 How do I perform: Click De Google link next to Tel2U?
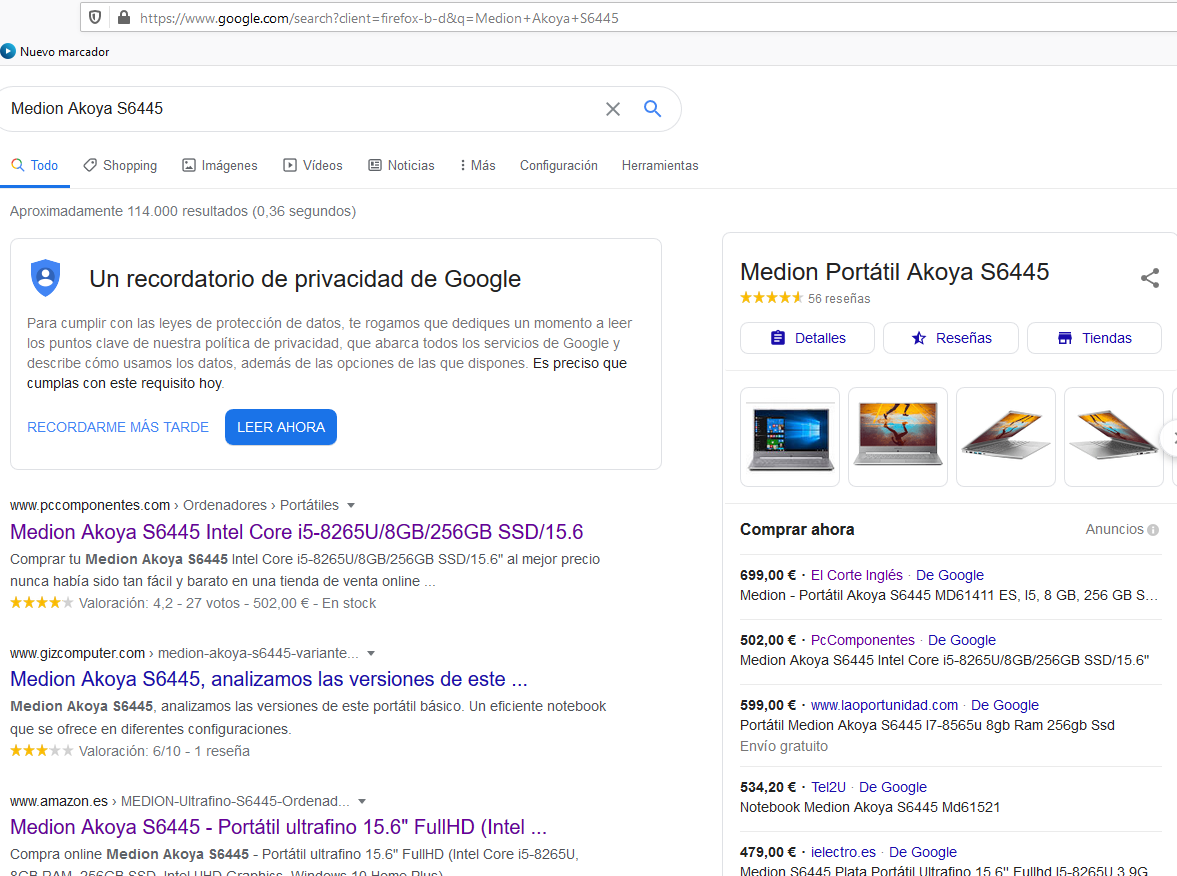click(x=893, y=787)
